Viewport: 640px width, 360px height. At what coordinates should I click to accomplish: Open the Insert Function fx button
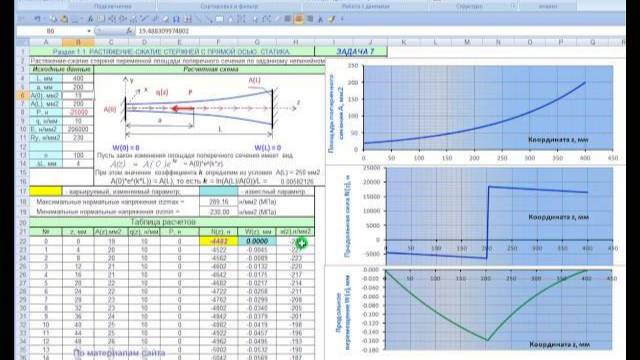pos(129,31)
